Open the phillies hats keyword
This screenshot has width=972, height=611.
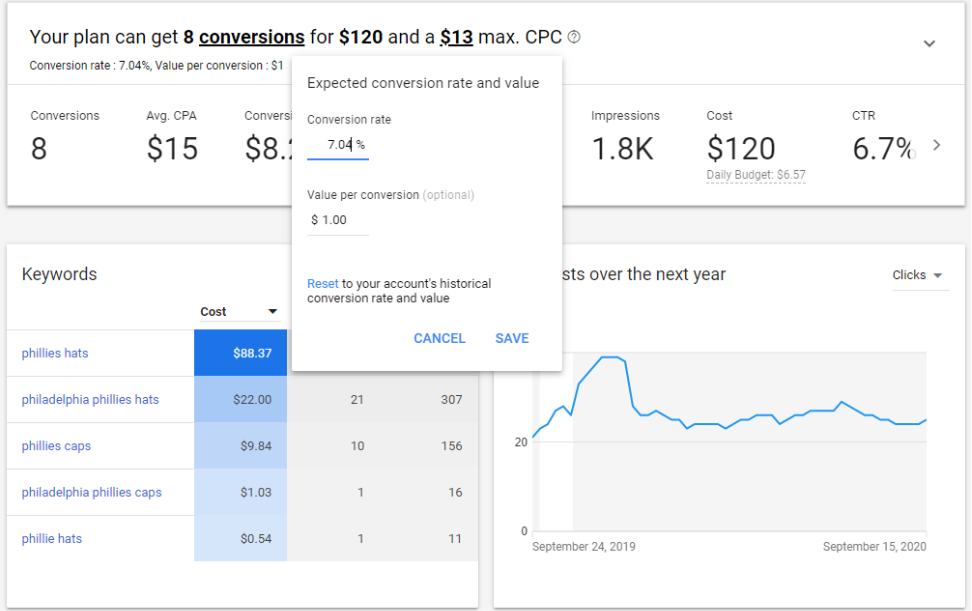[55, 353]
